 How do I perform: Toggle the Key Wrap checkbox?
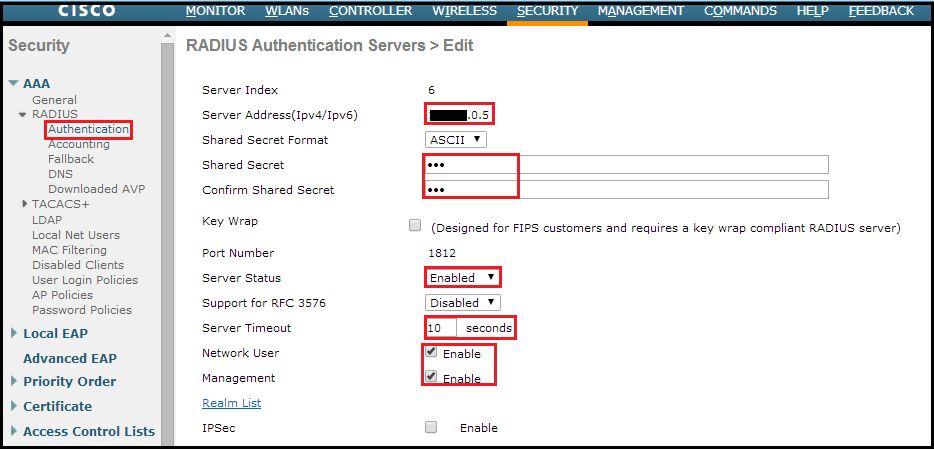(415, 226)
